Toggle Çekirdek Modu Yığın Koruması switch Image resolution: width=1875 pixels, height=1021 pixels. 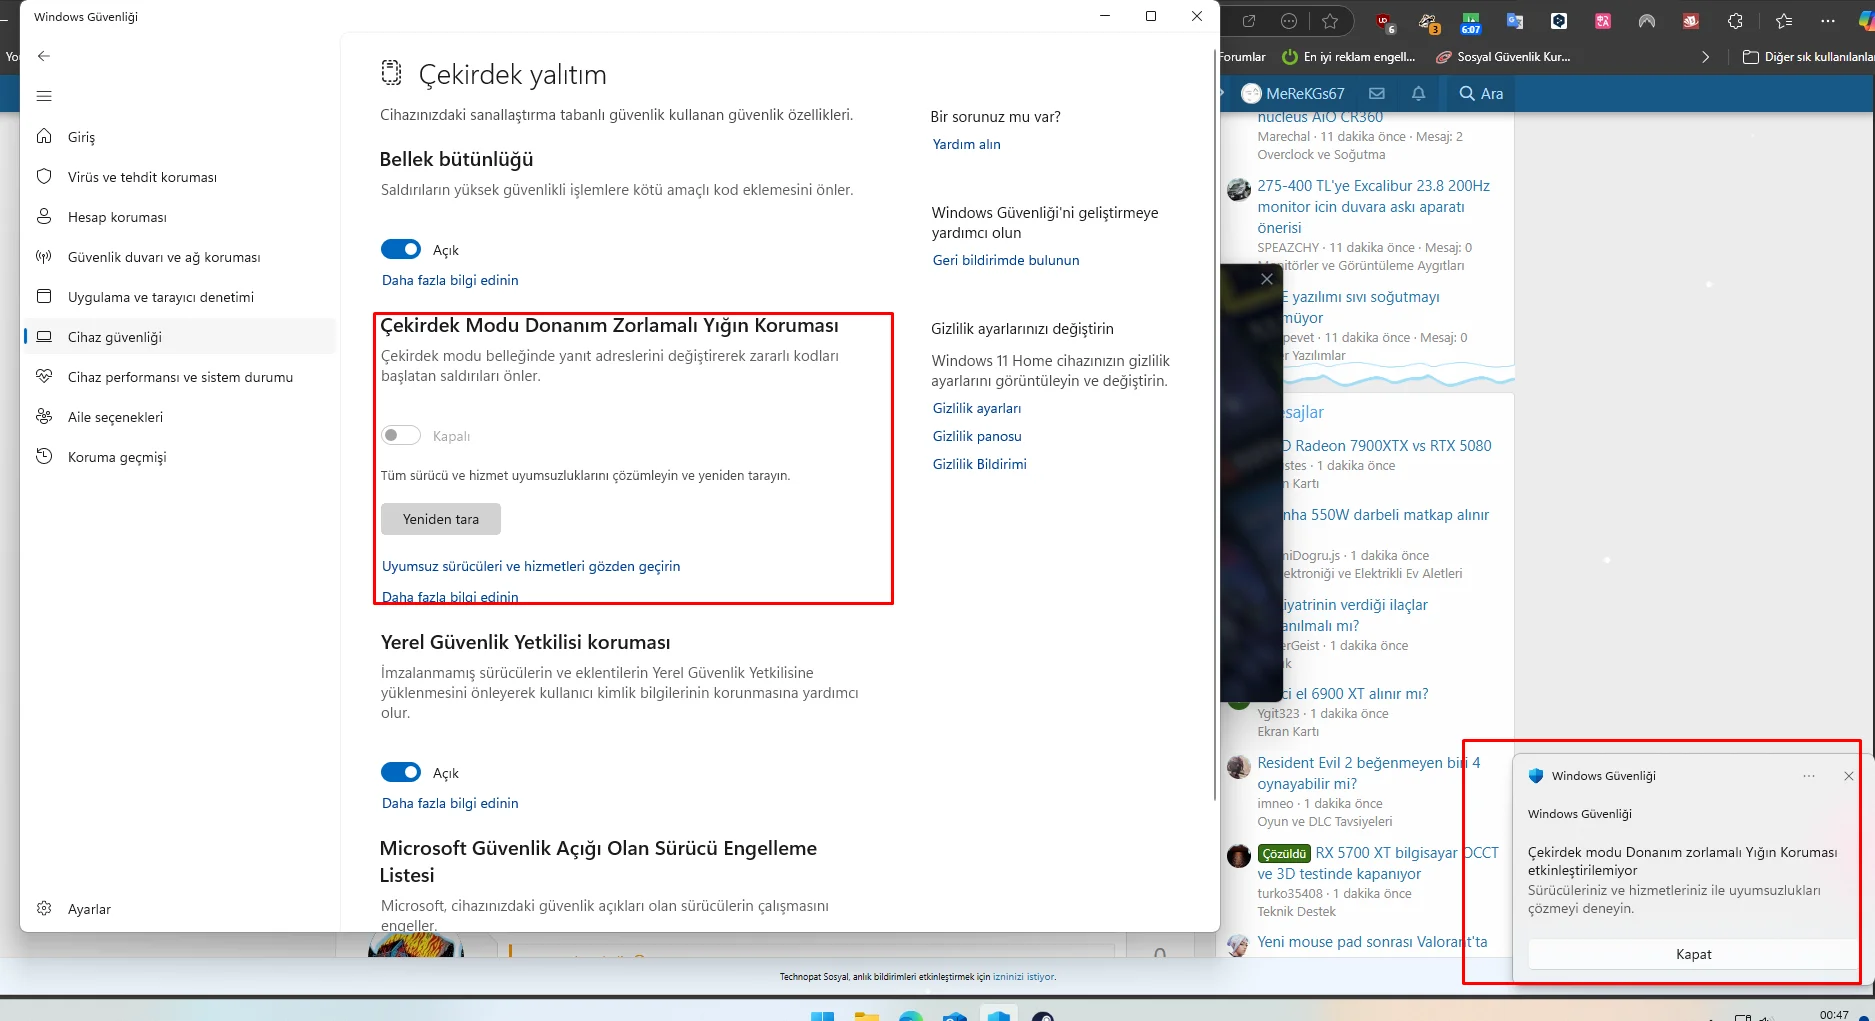pos(401,435)
